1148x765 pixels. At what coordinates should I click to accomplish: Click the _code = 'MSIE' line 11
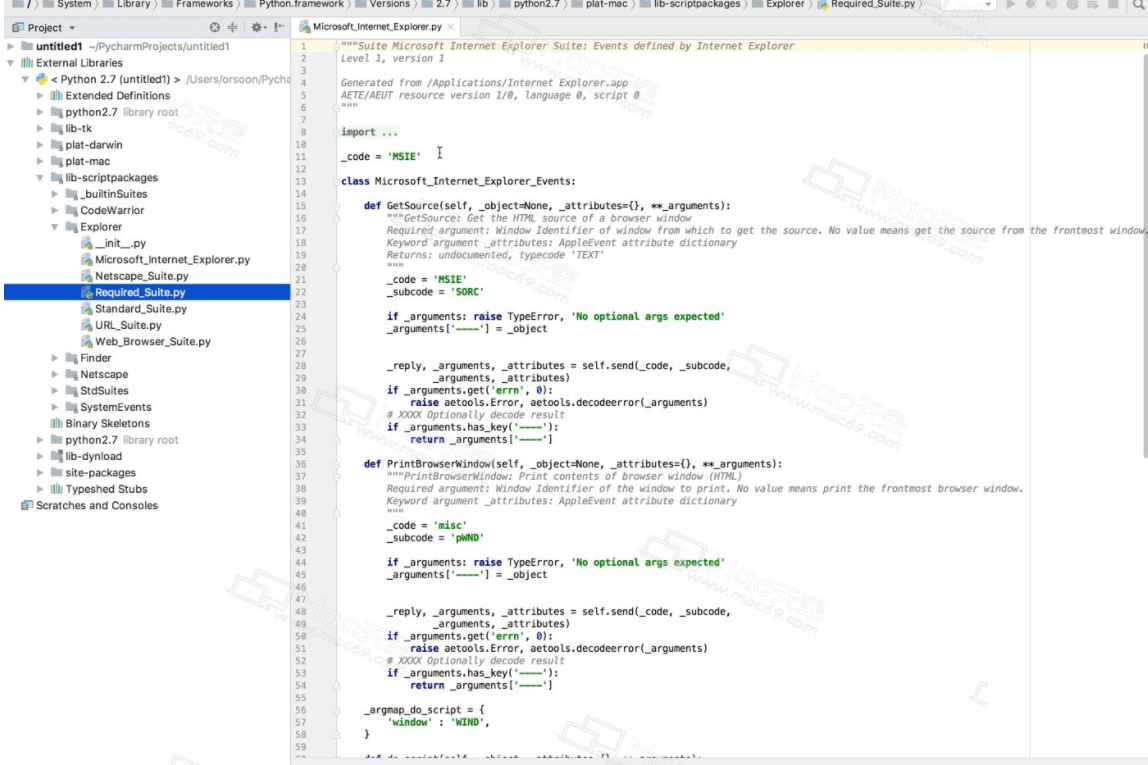pyautogui.click(x=381, y=157)
